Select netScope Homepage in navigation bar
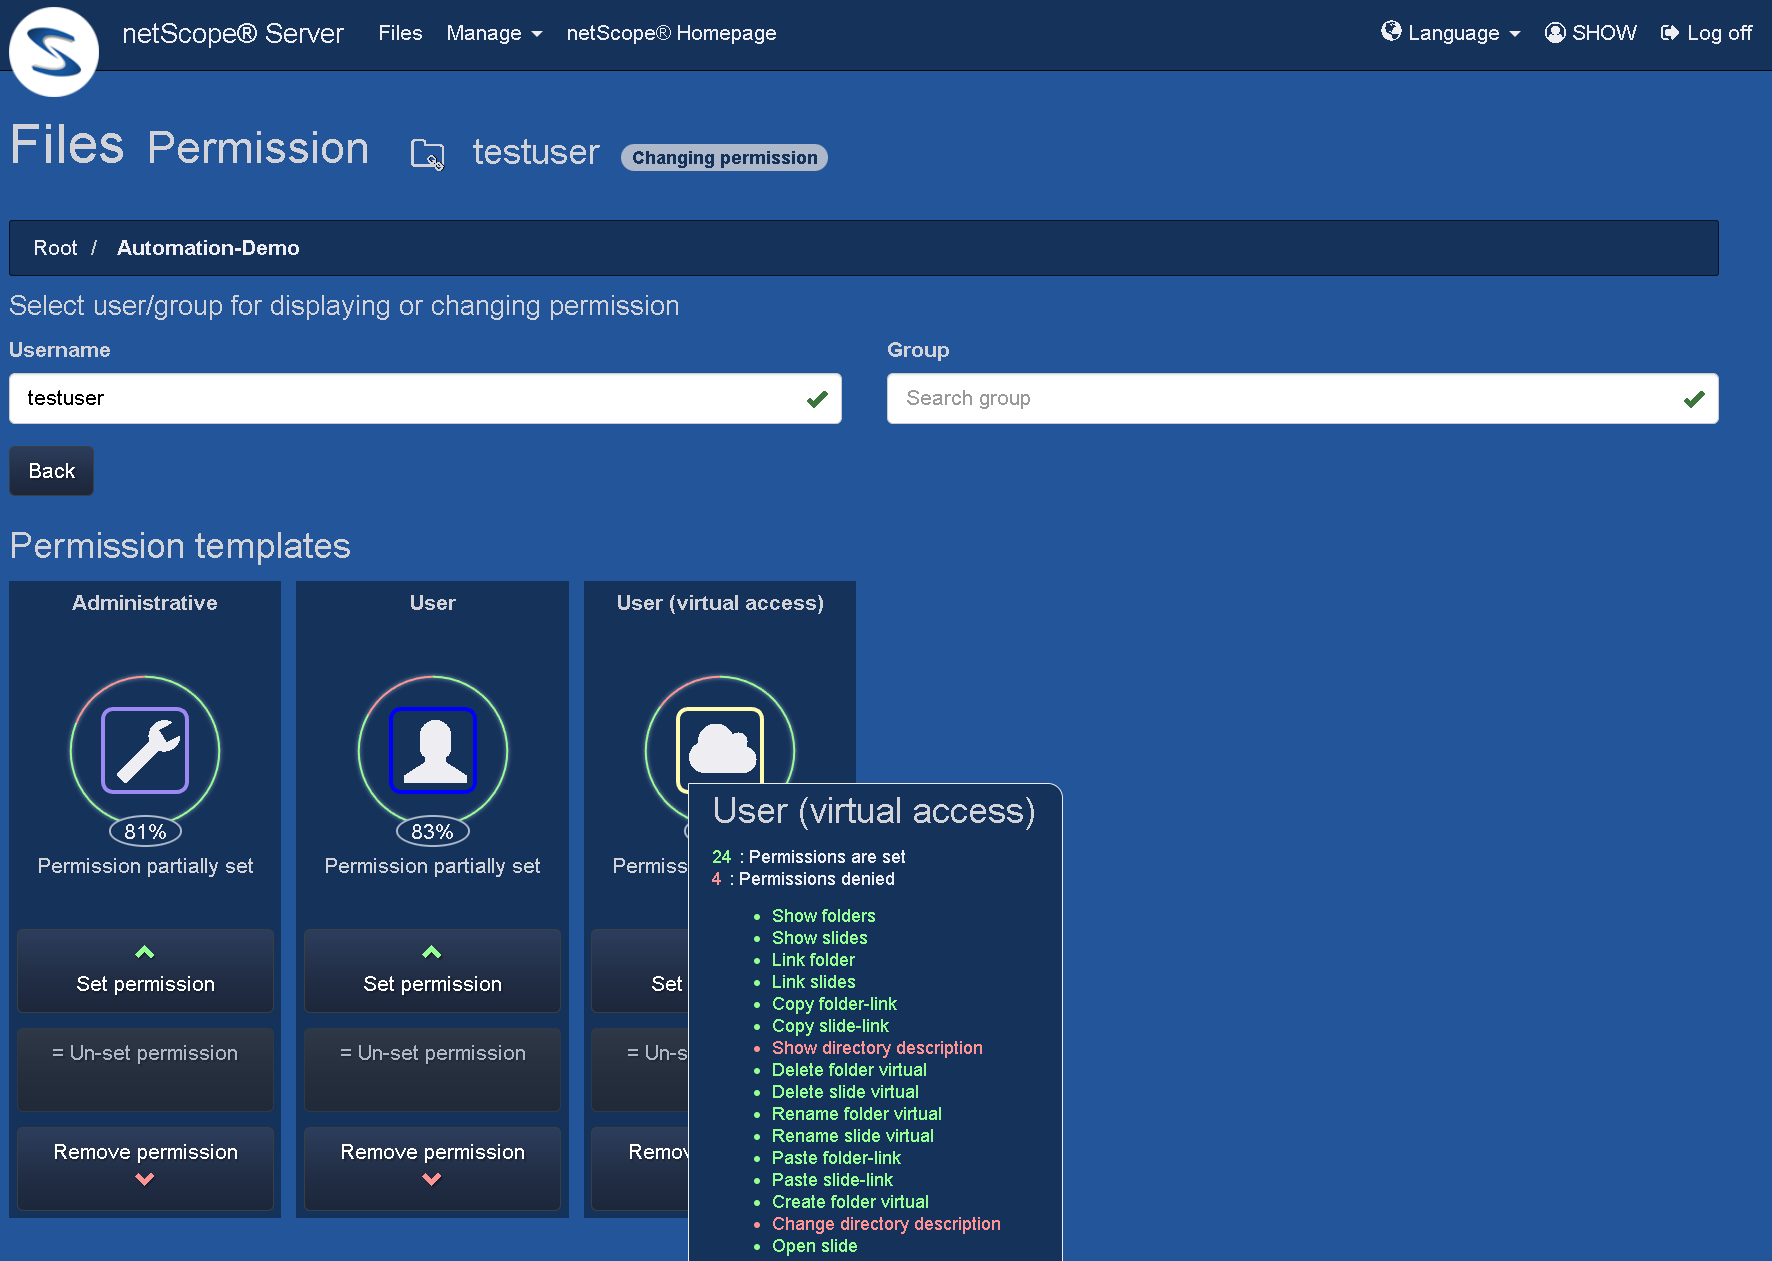This screenshot has width=1772, height=1261. (671, 33)
